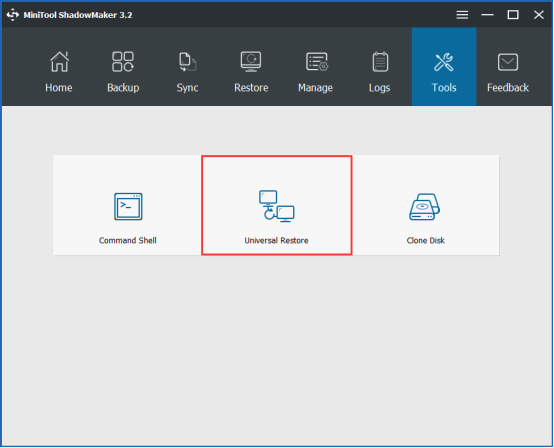Launch the Command Shell terminal icon
Viewport: 554px width, 448px height.
(128, 207)
